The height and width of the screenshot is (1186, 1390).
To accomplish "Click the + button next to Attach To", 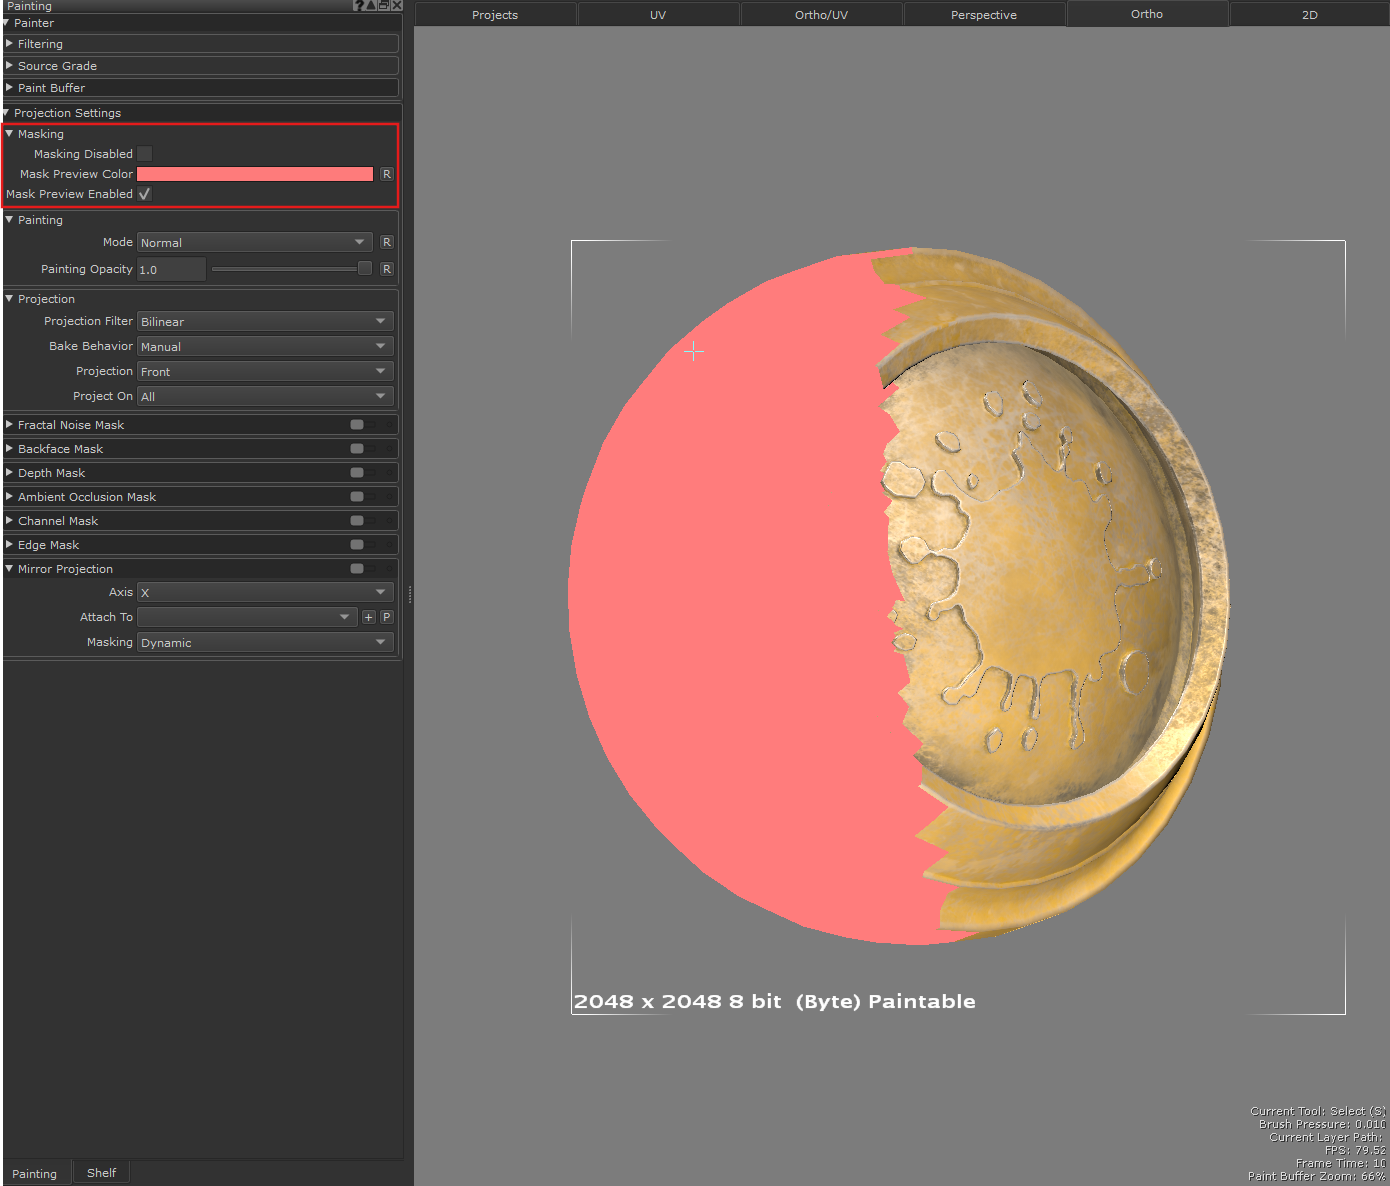I will pos(367,617).
